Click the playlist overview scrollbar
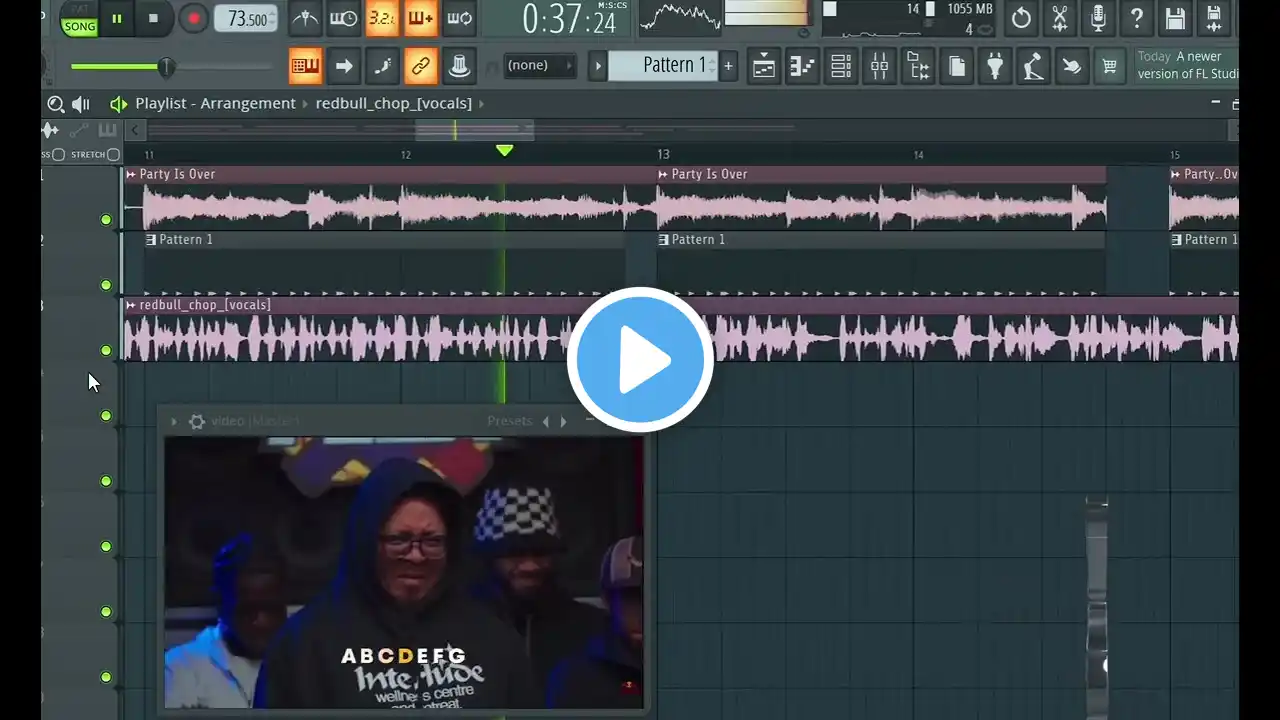1280x720 pixels. pos(474,130)
